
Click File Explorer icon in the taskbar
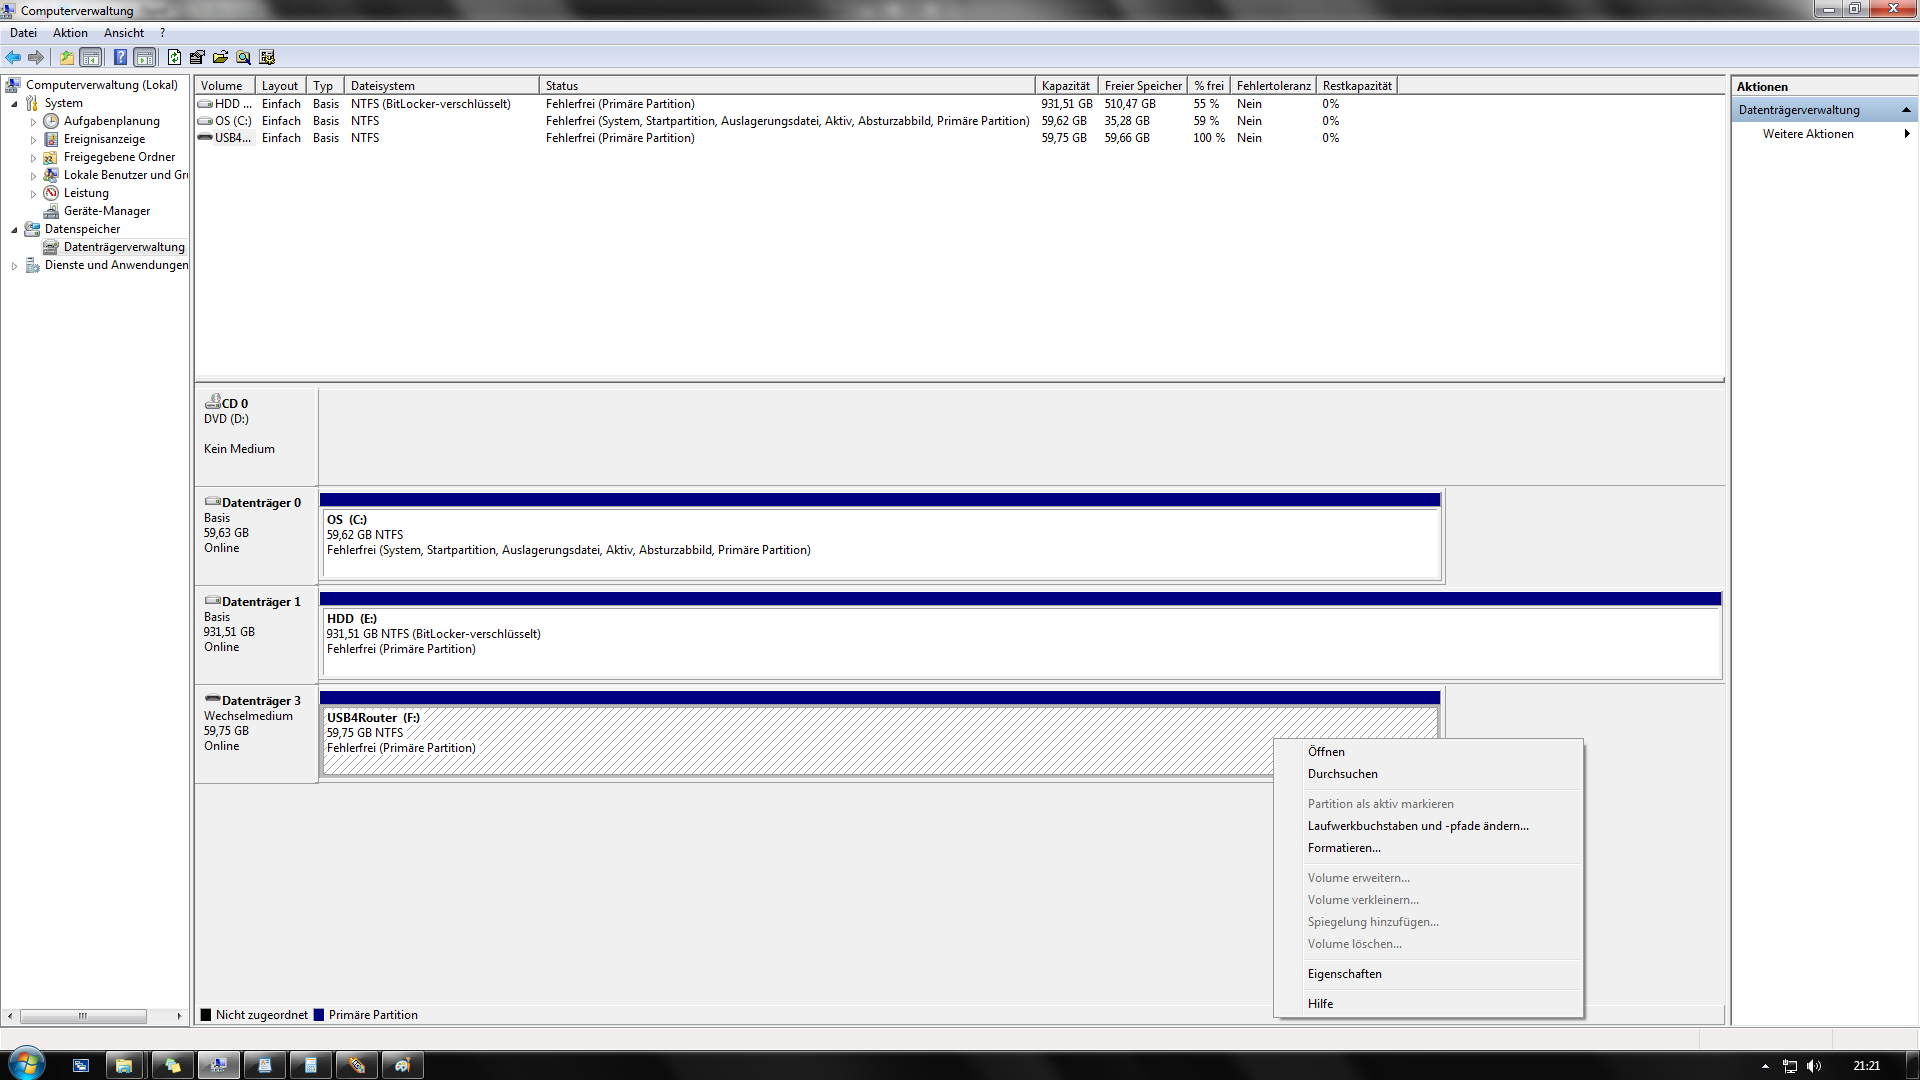(x=124, y=1065)
